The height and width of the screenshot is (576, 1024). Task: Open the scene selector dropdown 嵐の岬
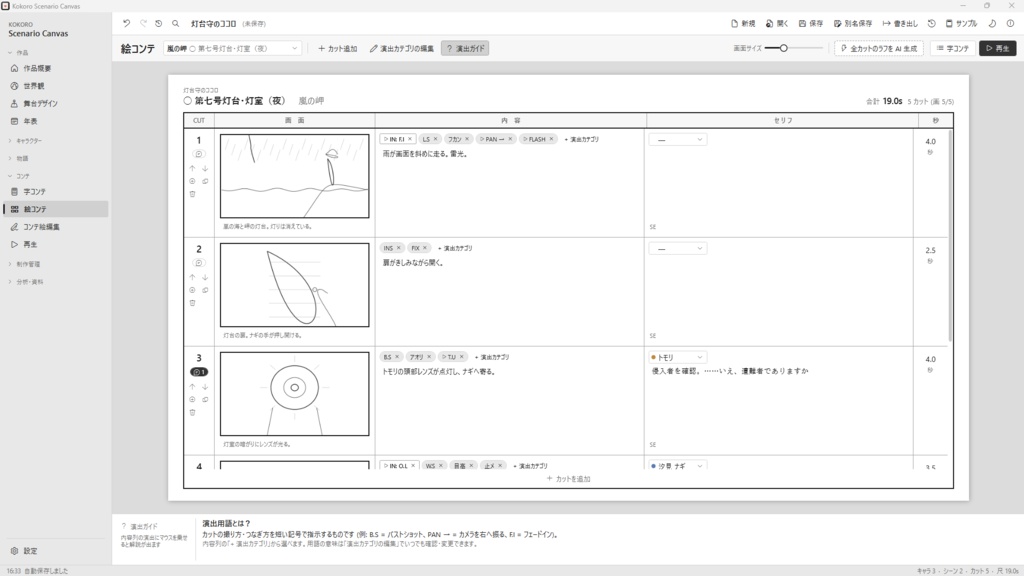click(x=232, y=48)
